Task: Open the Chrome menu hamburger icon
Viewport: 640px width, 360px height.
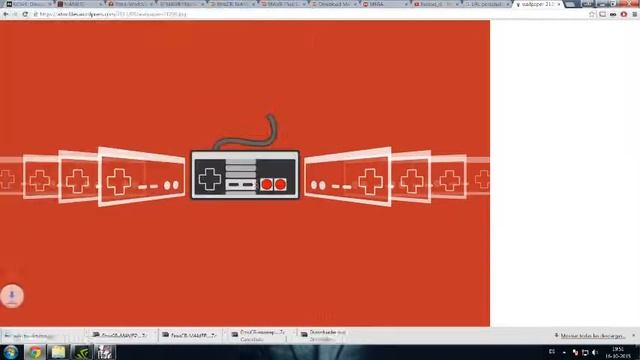Action: pyautogui.click(x=635, y=14)
